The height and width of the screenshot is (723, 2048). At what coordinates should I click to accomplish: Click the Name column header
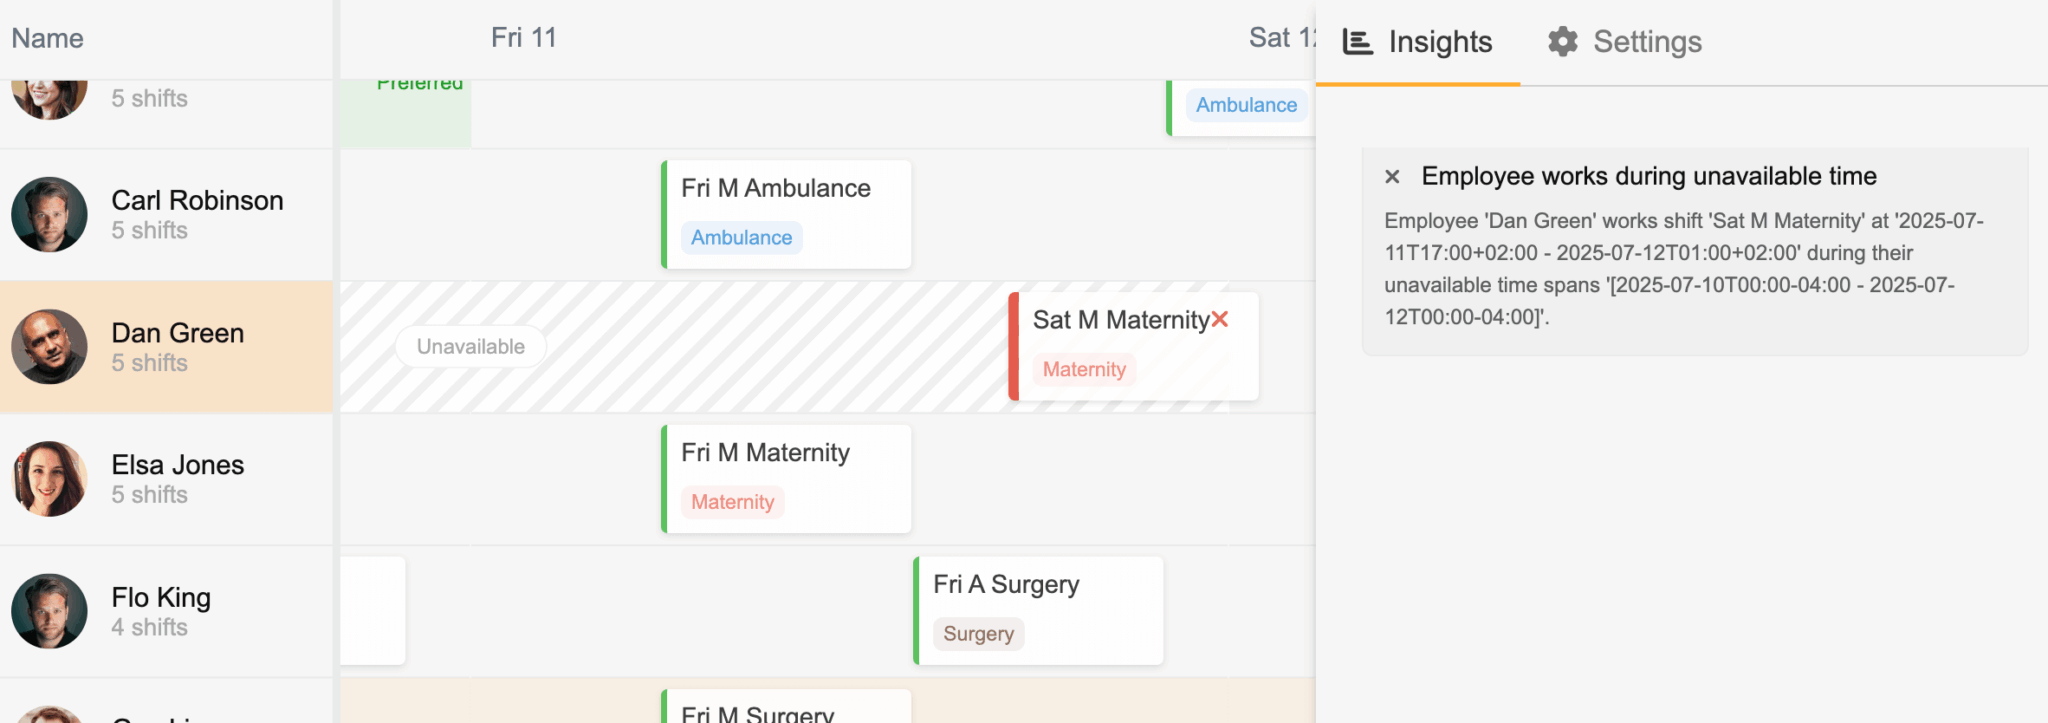[47, 38]
